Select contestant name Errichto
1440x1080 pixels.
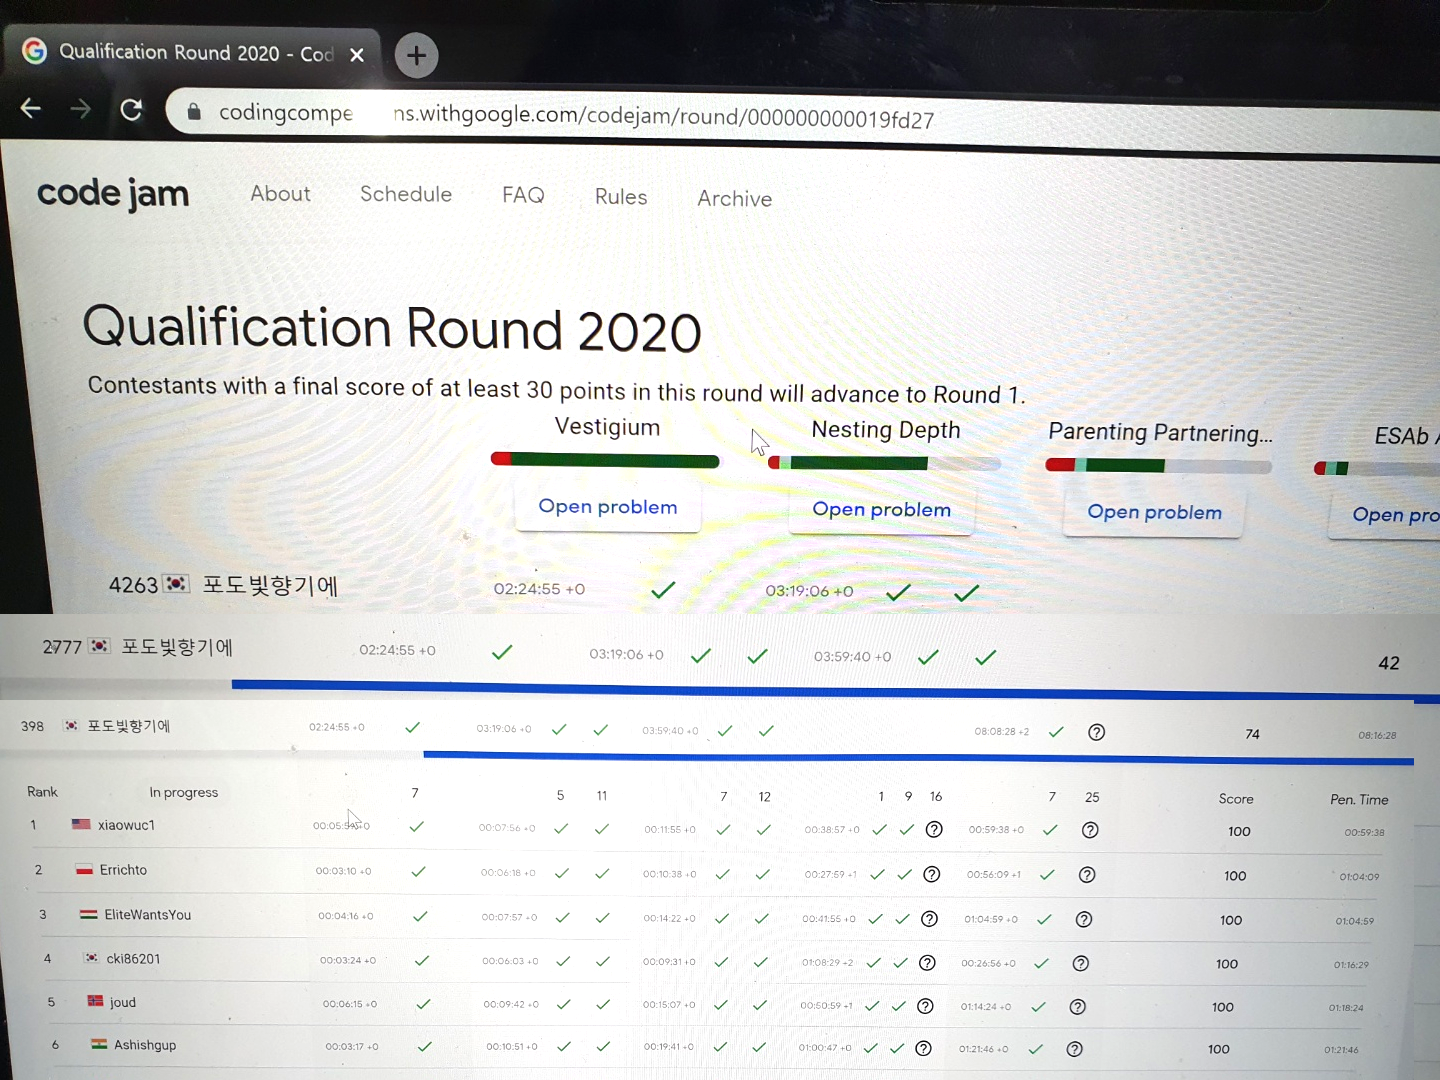point(123,870)
